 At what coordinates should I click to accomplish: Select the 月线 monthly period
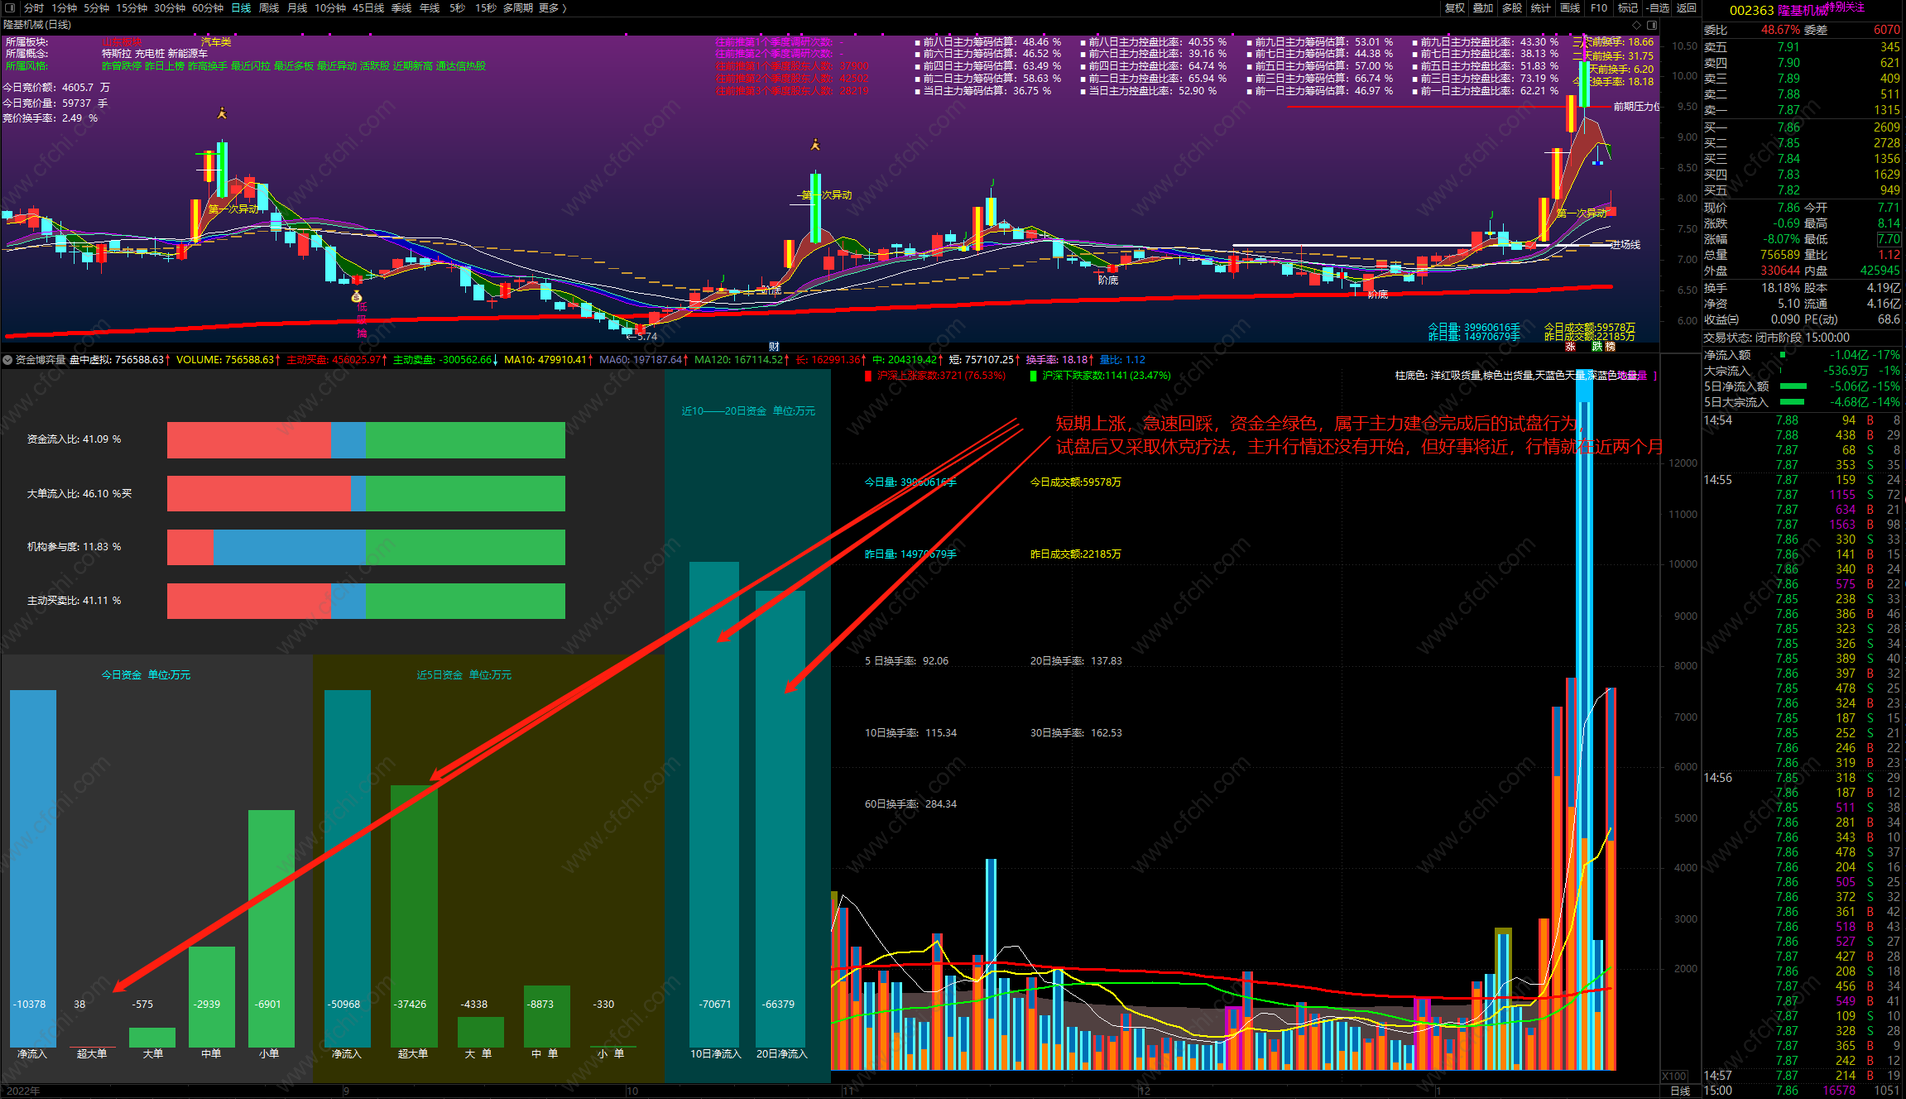tap(297, 8)
